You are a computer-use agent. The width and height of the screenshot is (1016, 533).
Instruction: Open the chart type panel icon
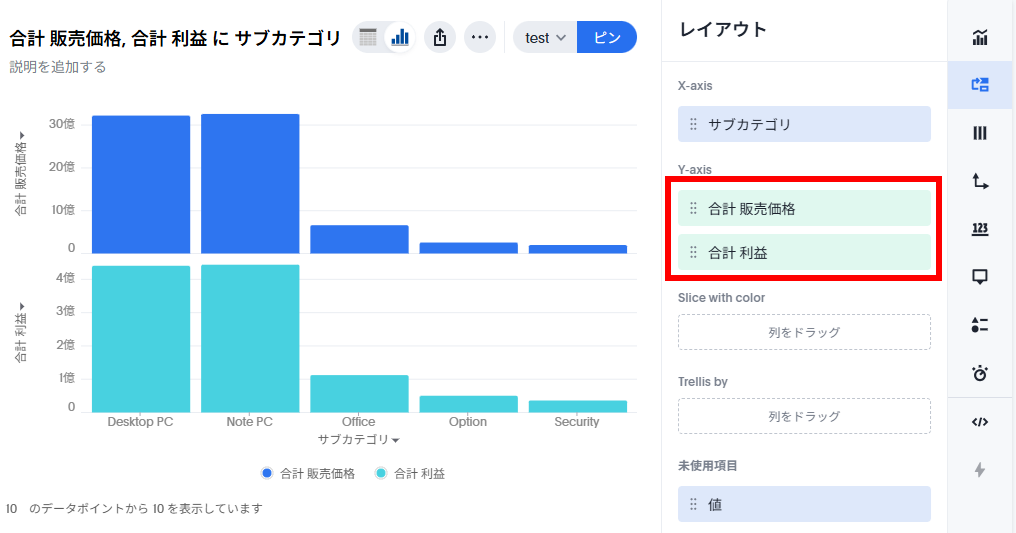click(980, 38)
